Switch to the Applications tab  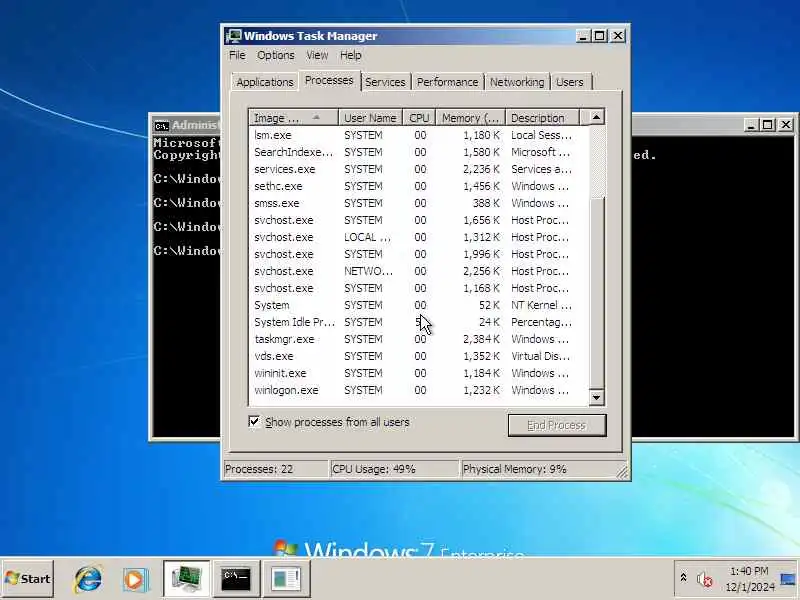click(x=265, y=82)
